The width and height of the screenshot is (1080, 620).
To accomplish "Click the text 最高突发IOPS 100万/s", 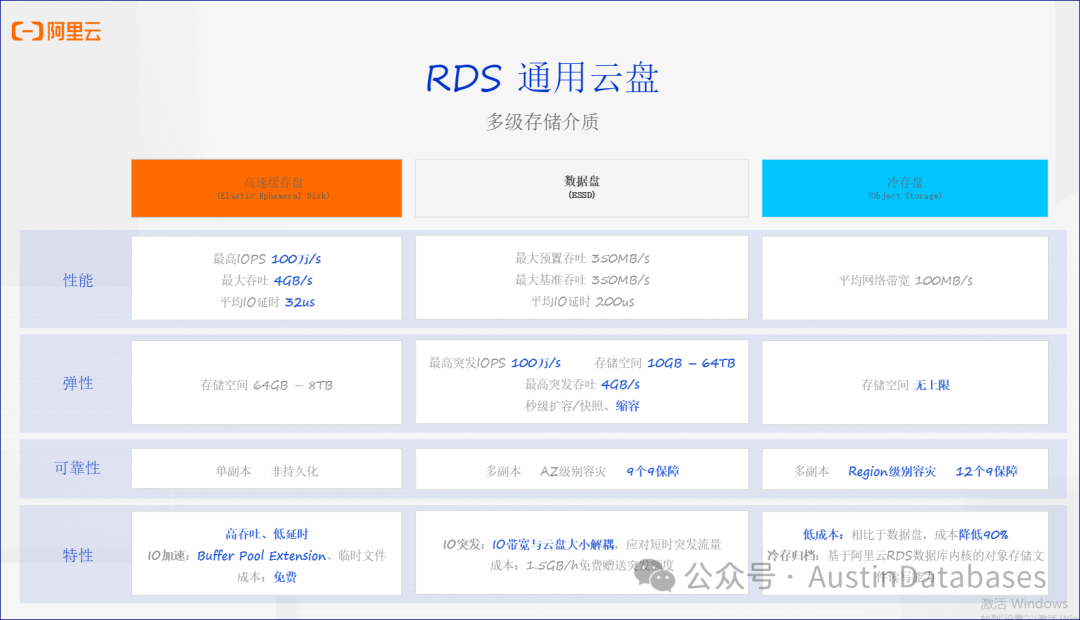I will pyautogui.click(x=495, y=362).
